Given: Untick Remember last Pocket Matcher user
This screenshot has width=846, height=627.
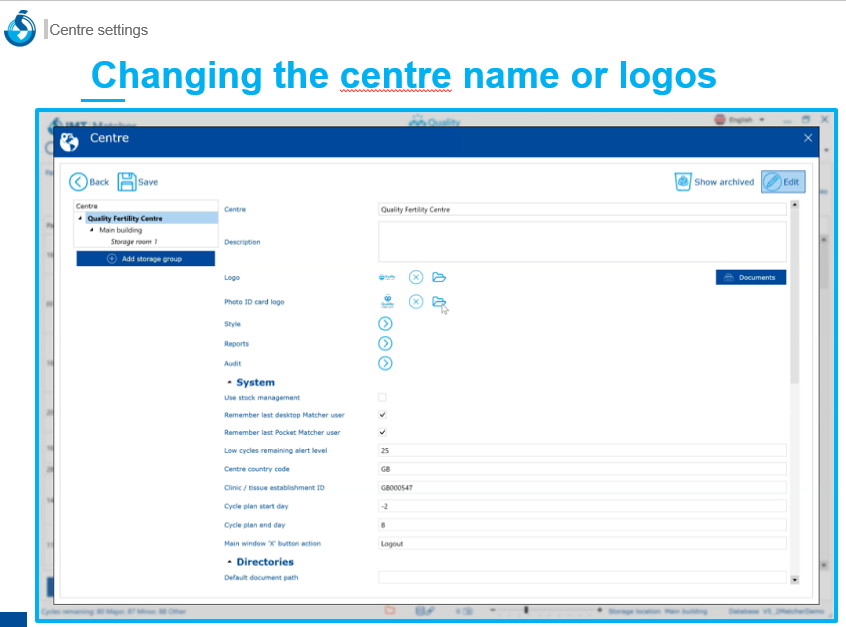Looking at the screenshot, I should [382, 432].
